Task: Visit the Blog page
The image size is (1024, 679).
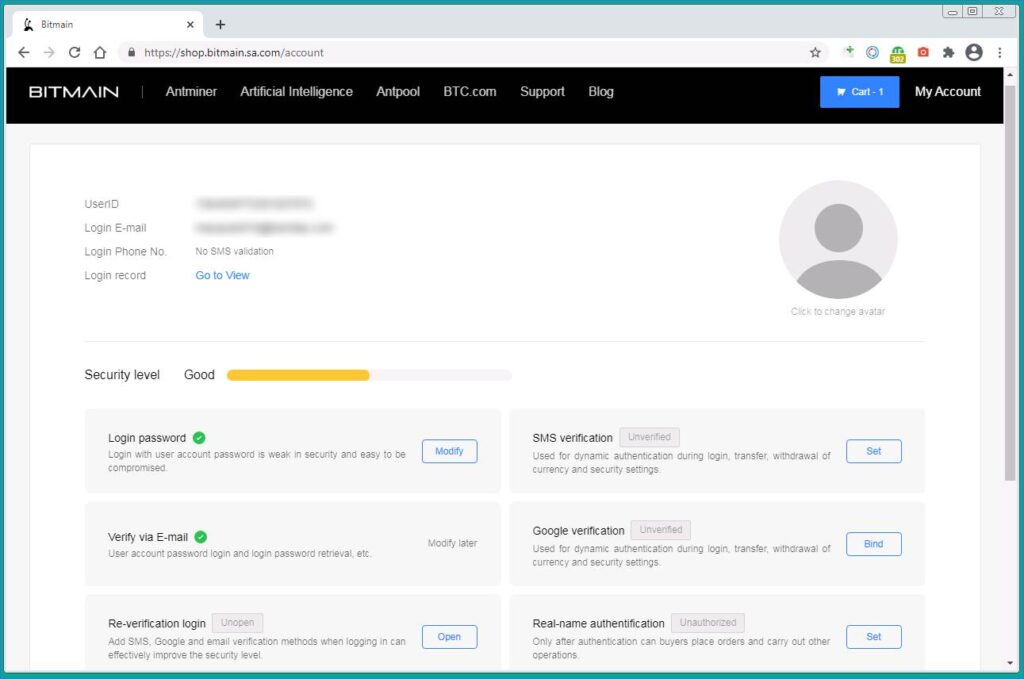Action: point(601,92)
